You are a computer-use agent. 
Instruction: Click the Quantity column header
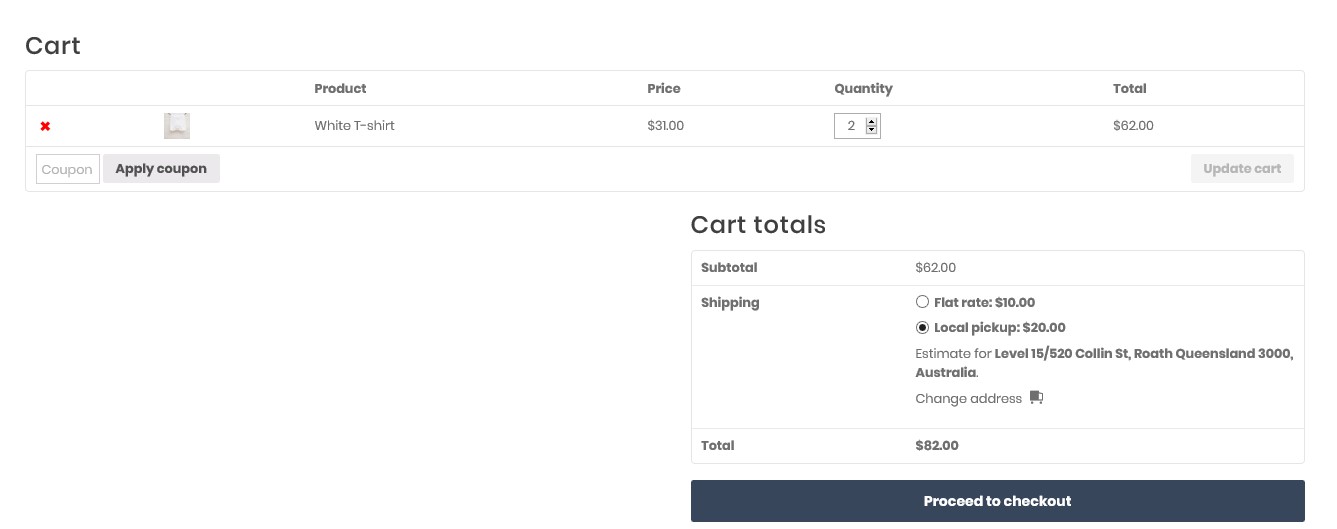[863, 88]
